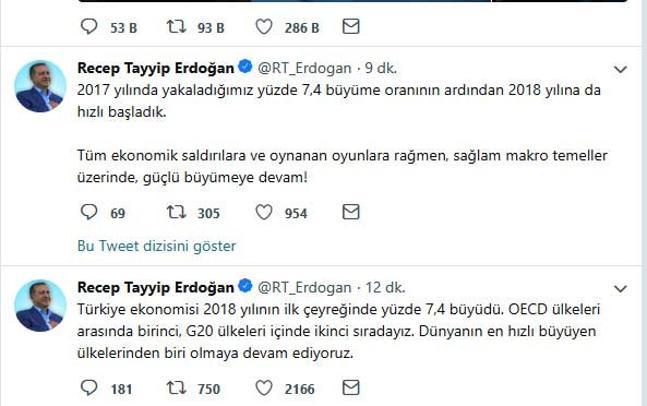647x406 pixels.
Task: Open the profile avatar of the 12 dk. tweet
Action: [x=40, y=306]
